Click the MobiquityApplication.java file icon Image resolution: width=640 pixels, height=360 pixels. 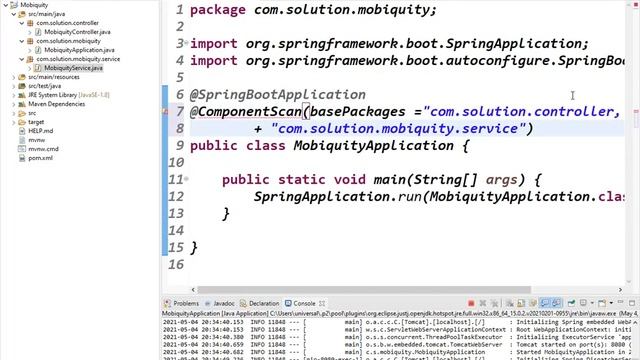38,50
